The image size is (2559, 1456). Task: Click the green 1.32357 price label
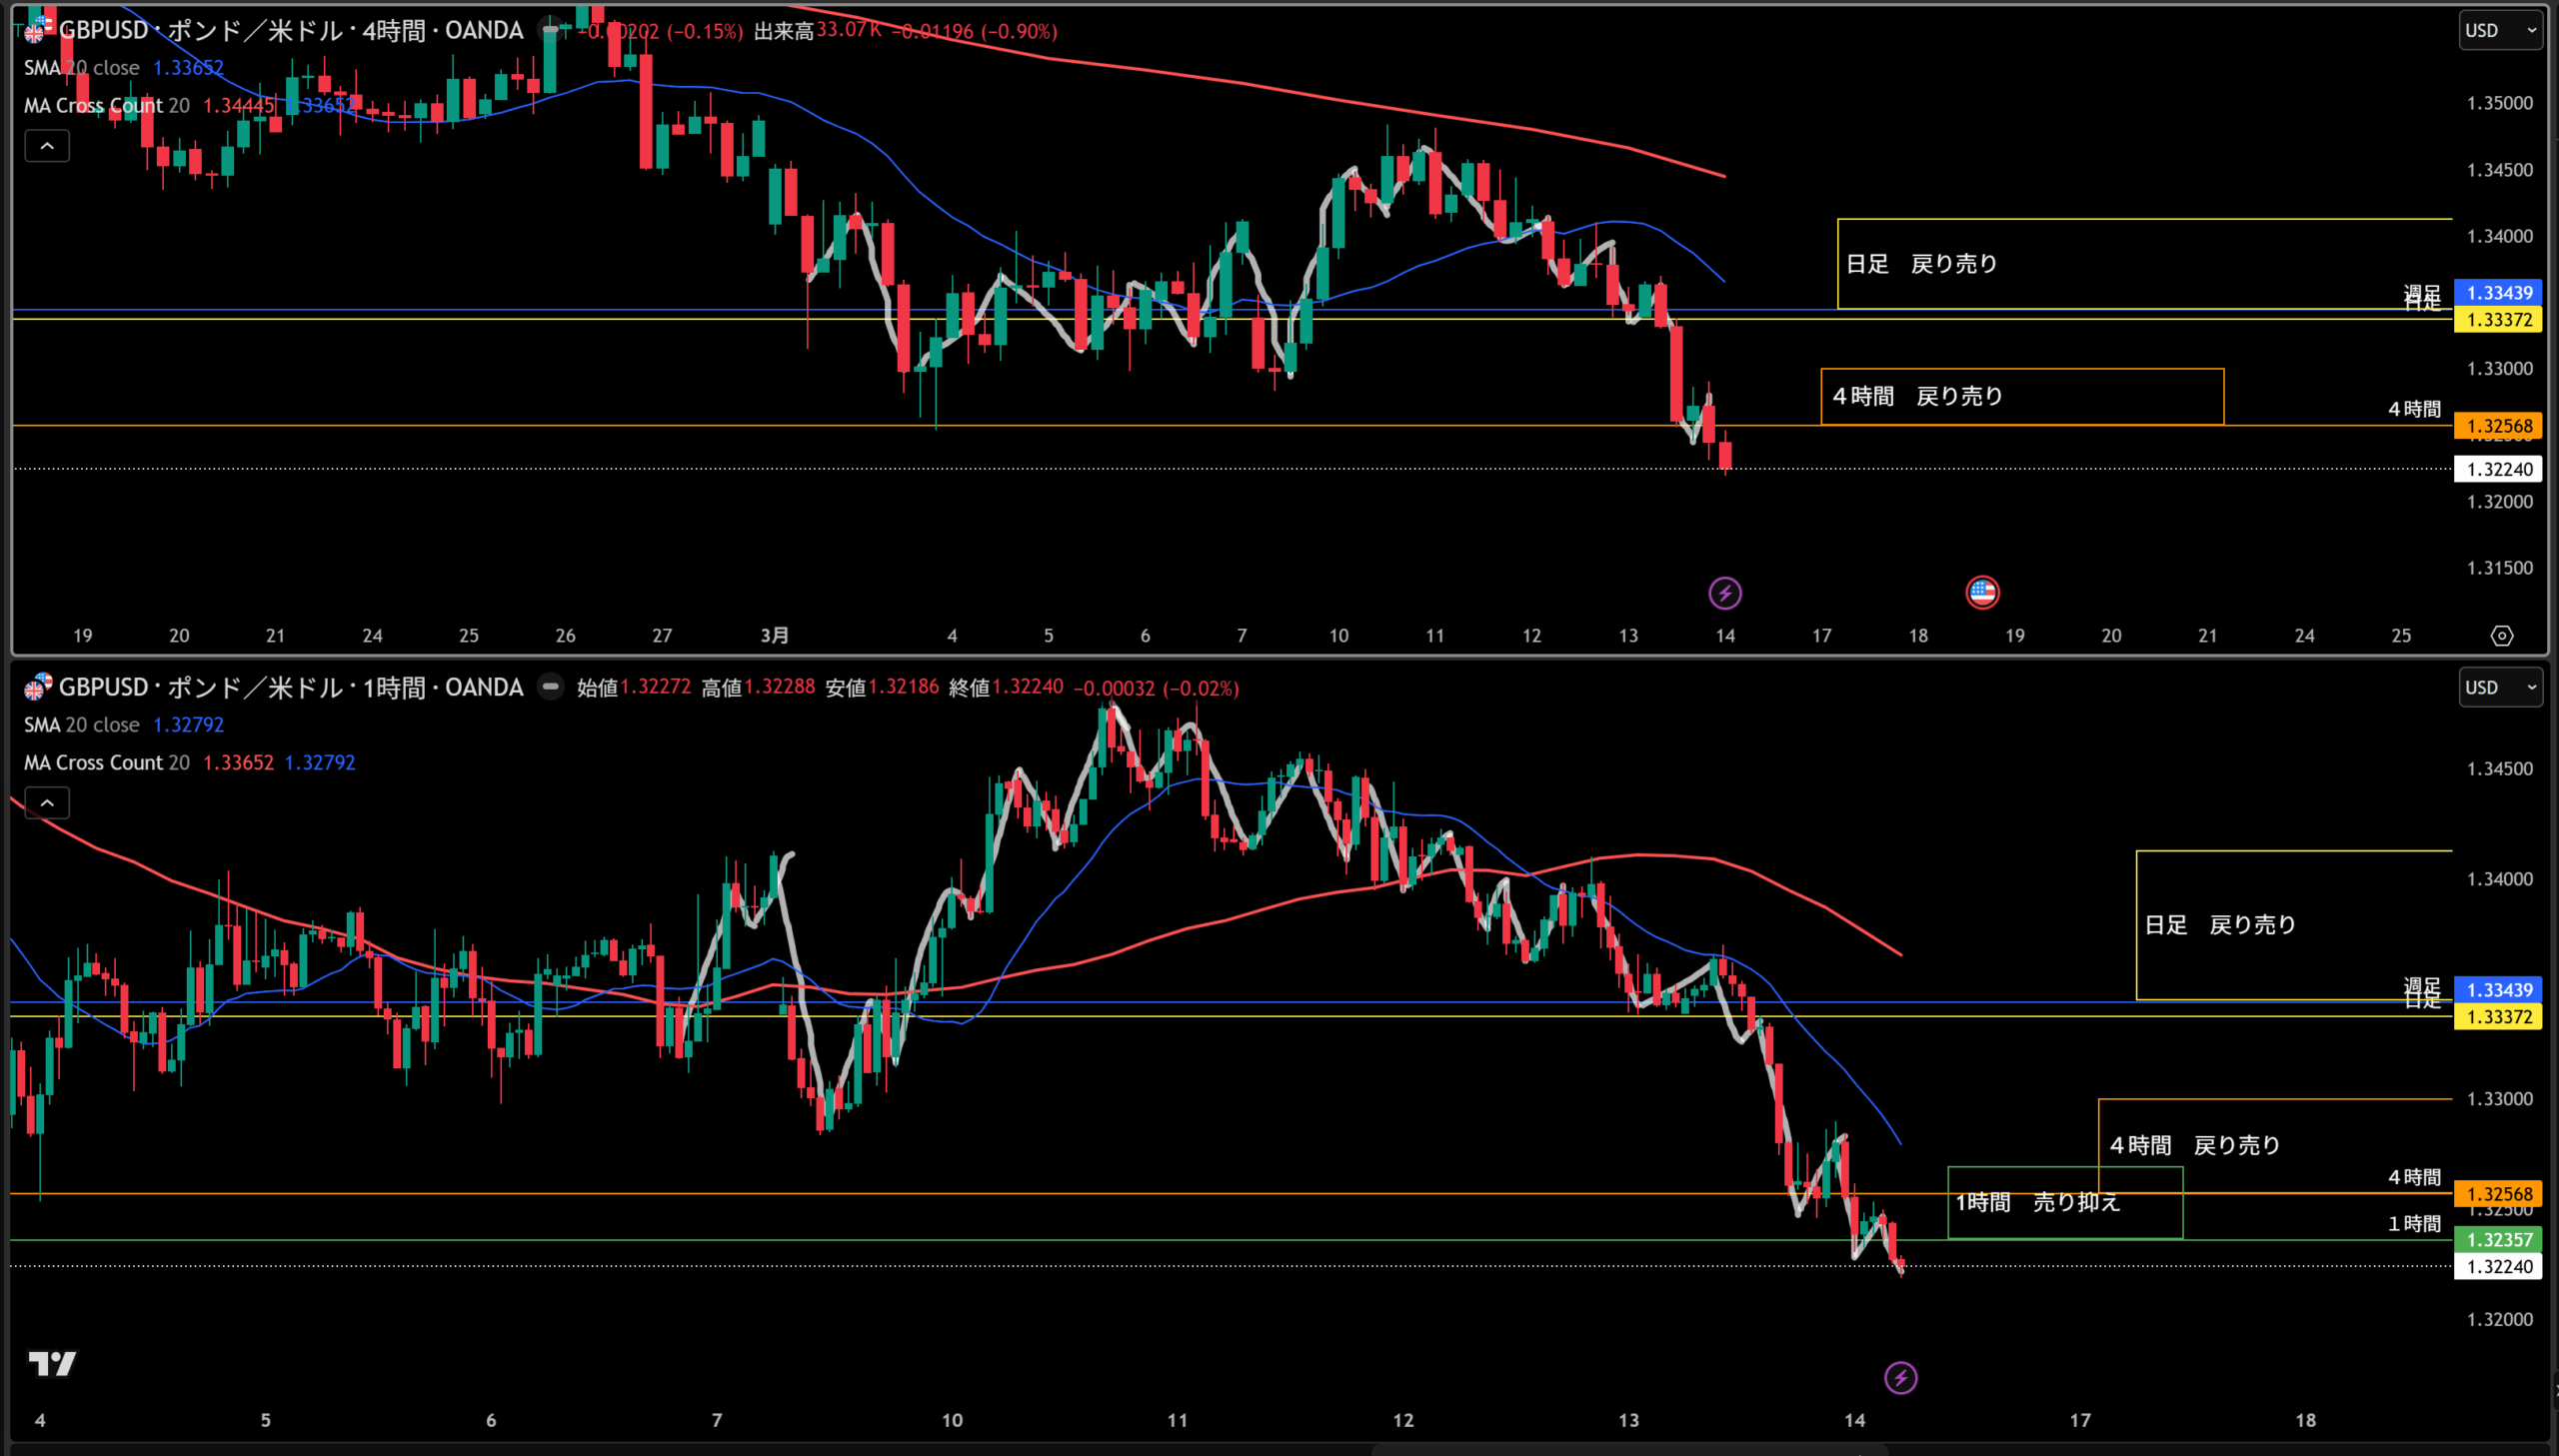(2498, 1240)
